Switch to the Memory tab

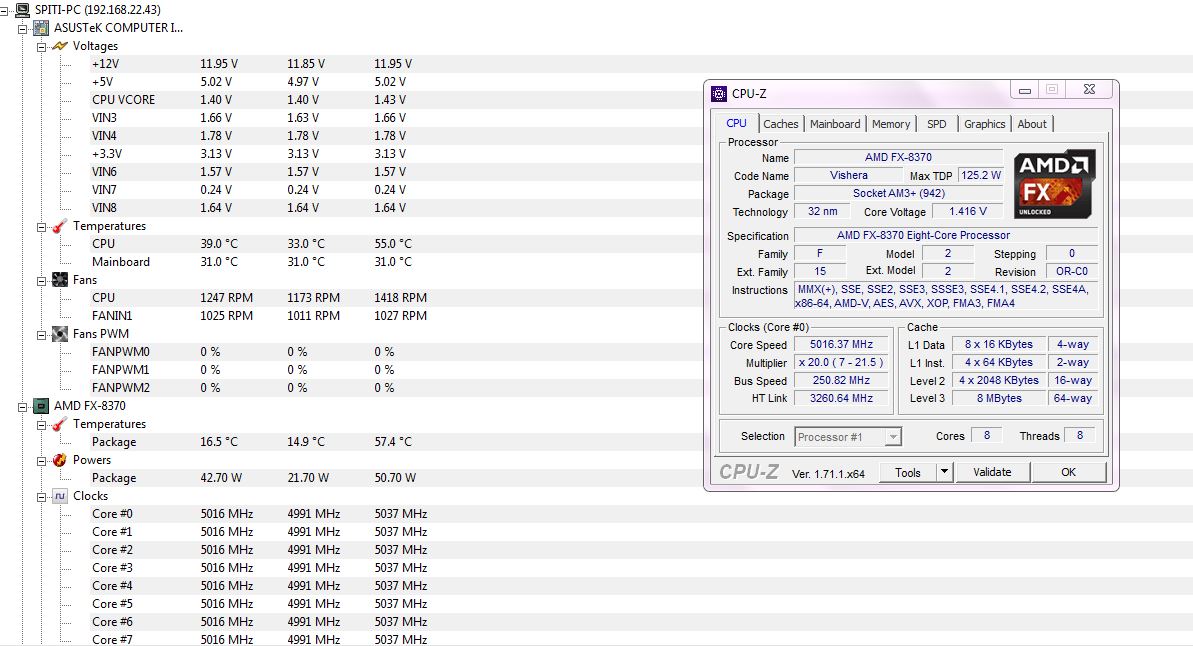tap(891, 124)
